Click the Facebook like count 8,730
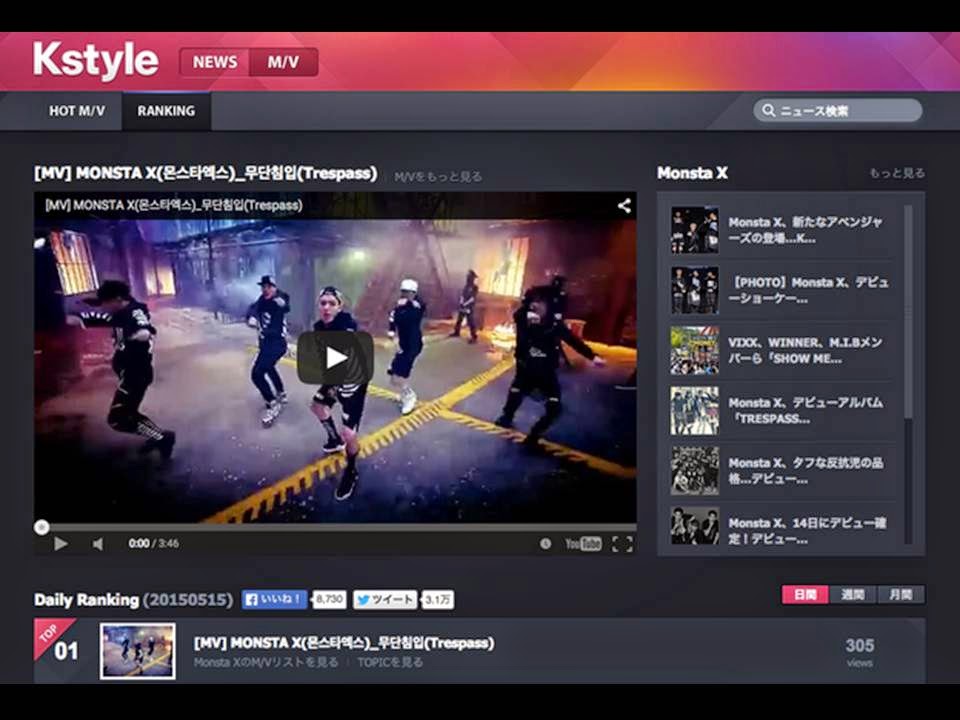The width and height of the screenshot is (960, 720). click(x=329, y=599)
